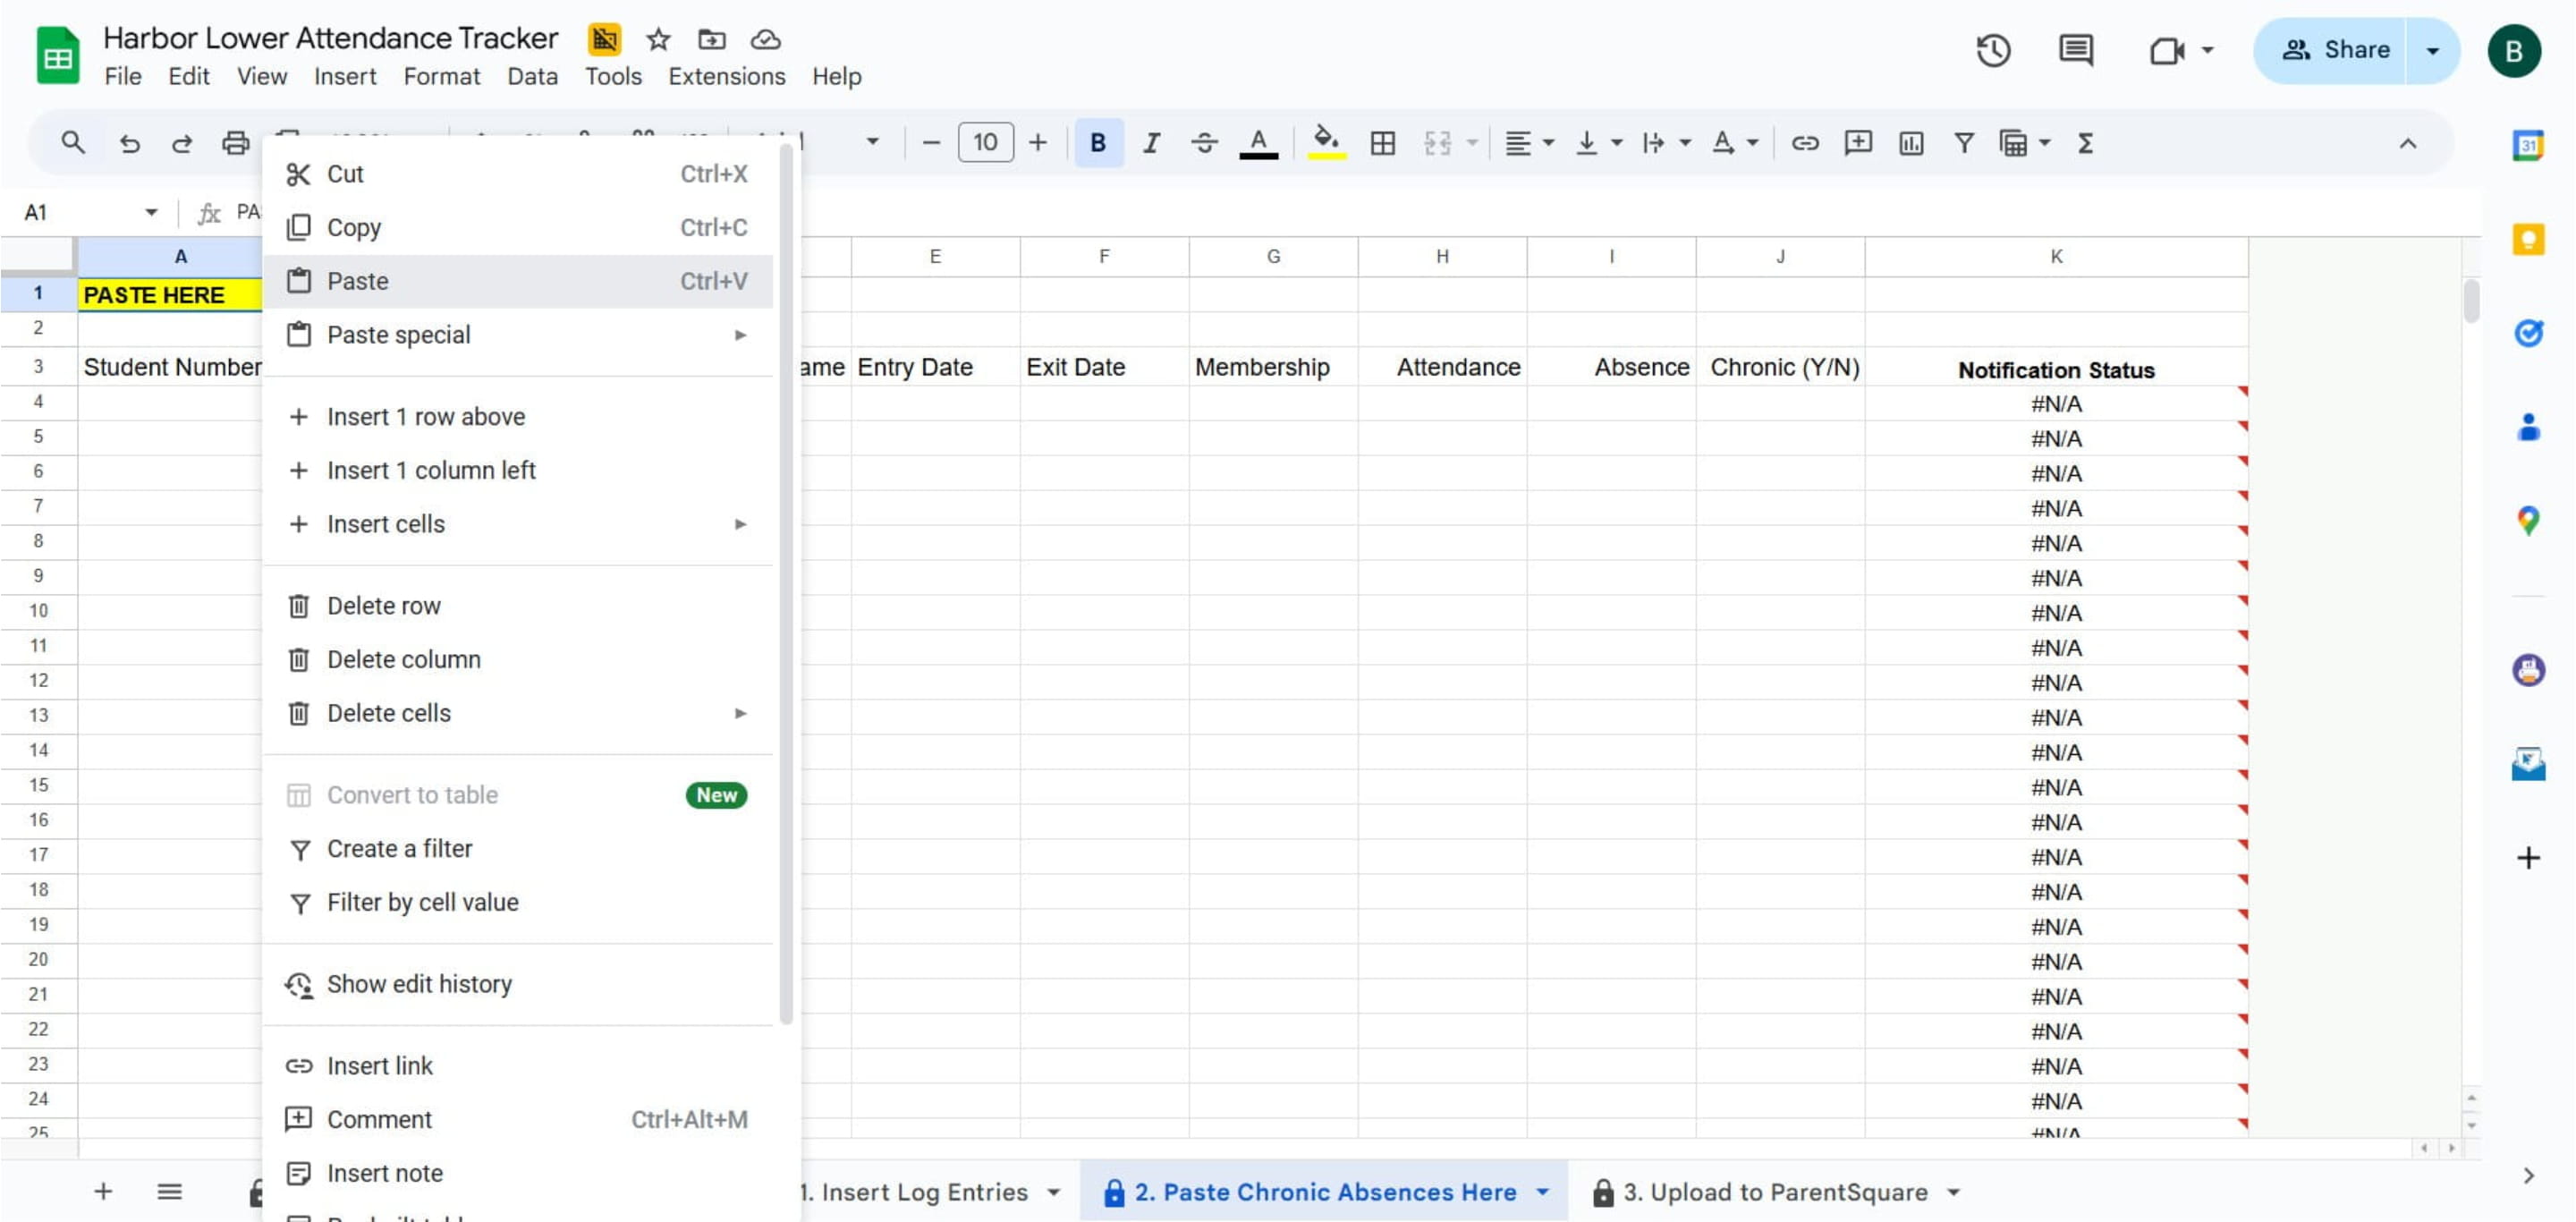Expand Paste special submenu
The height and width of the screenshot is (1222, 2576).
point(518,335)
